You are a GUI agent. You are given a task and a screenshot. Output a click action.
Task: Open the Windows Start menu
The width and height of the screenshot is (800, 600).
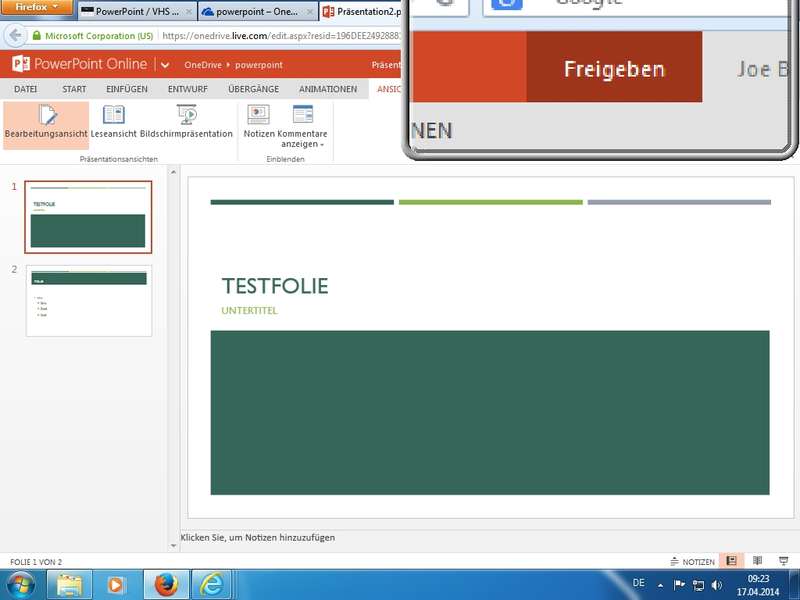pos(21,585)
